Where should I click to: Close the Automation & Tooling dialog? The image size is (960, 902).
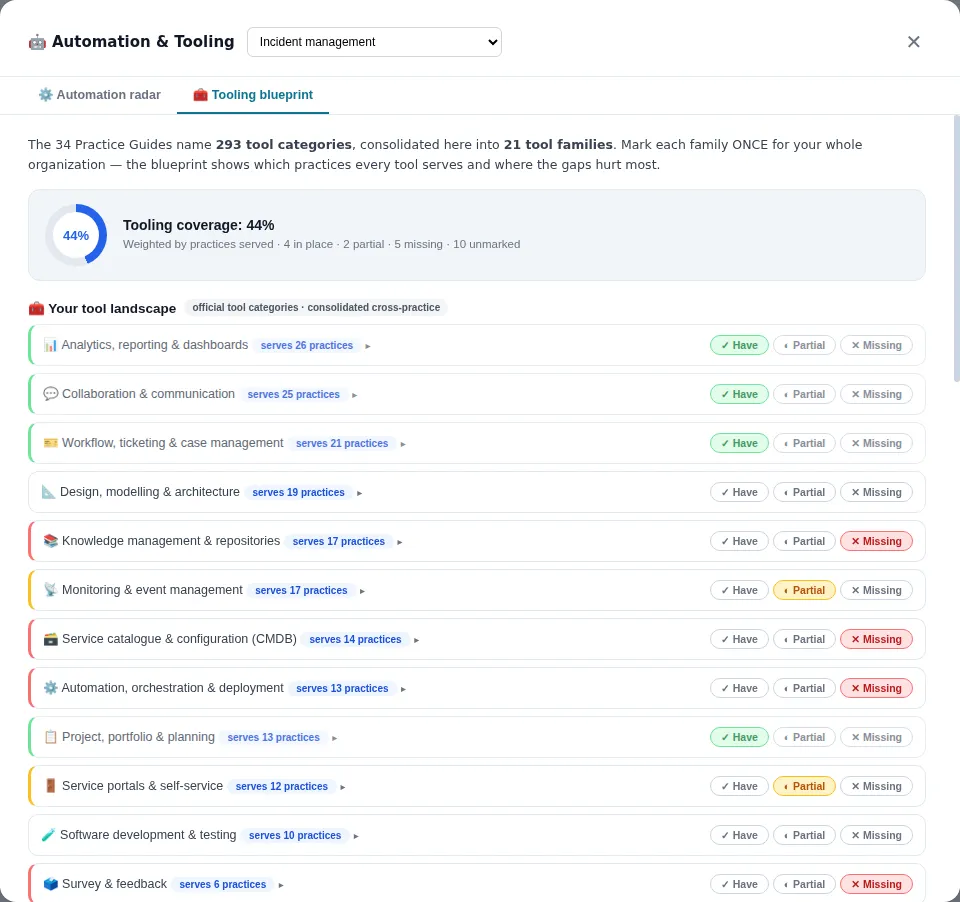pyautogui.click(x=913, y=42)
